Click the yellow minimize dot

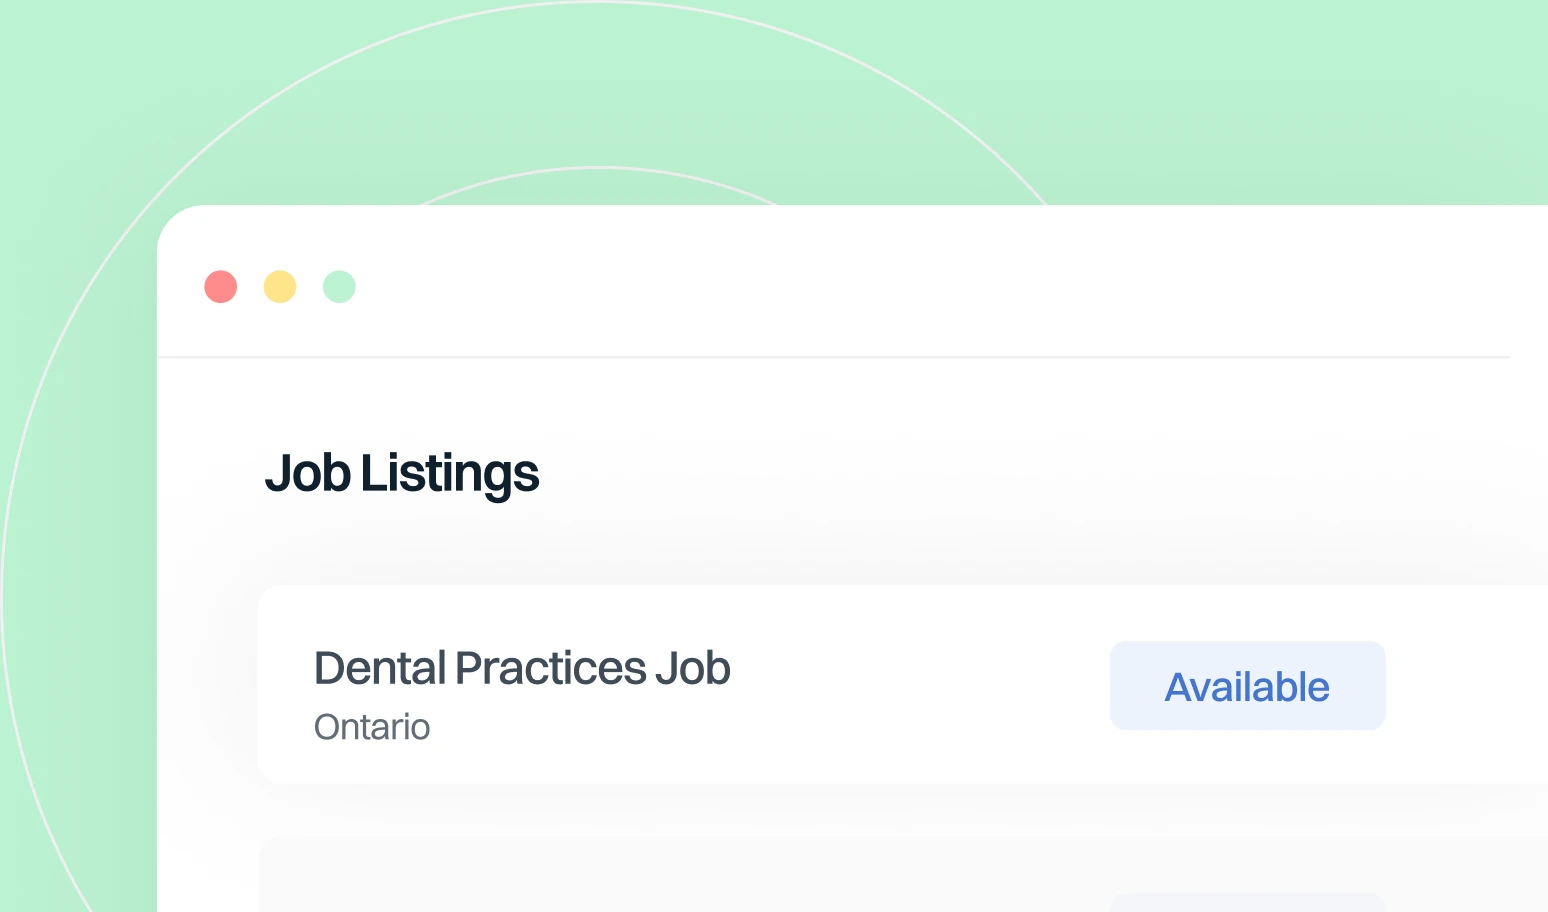click(280, 287)
